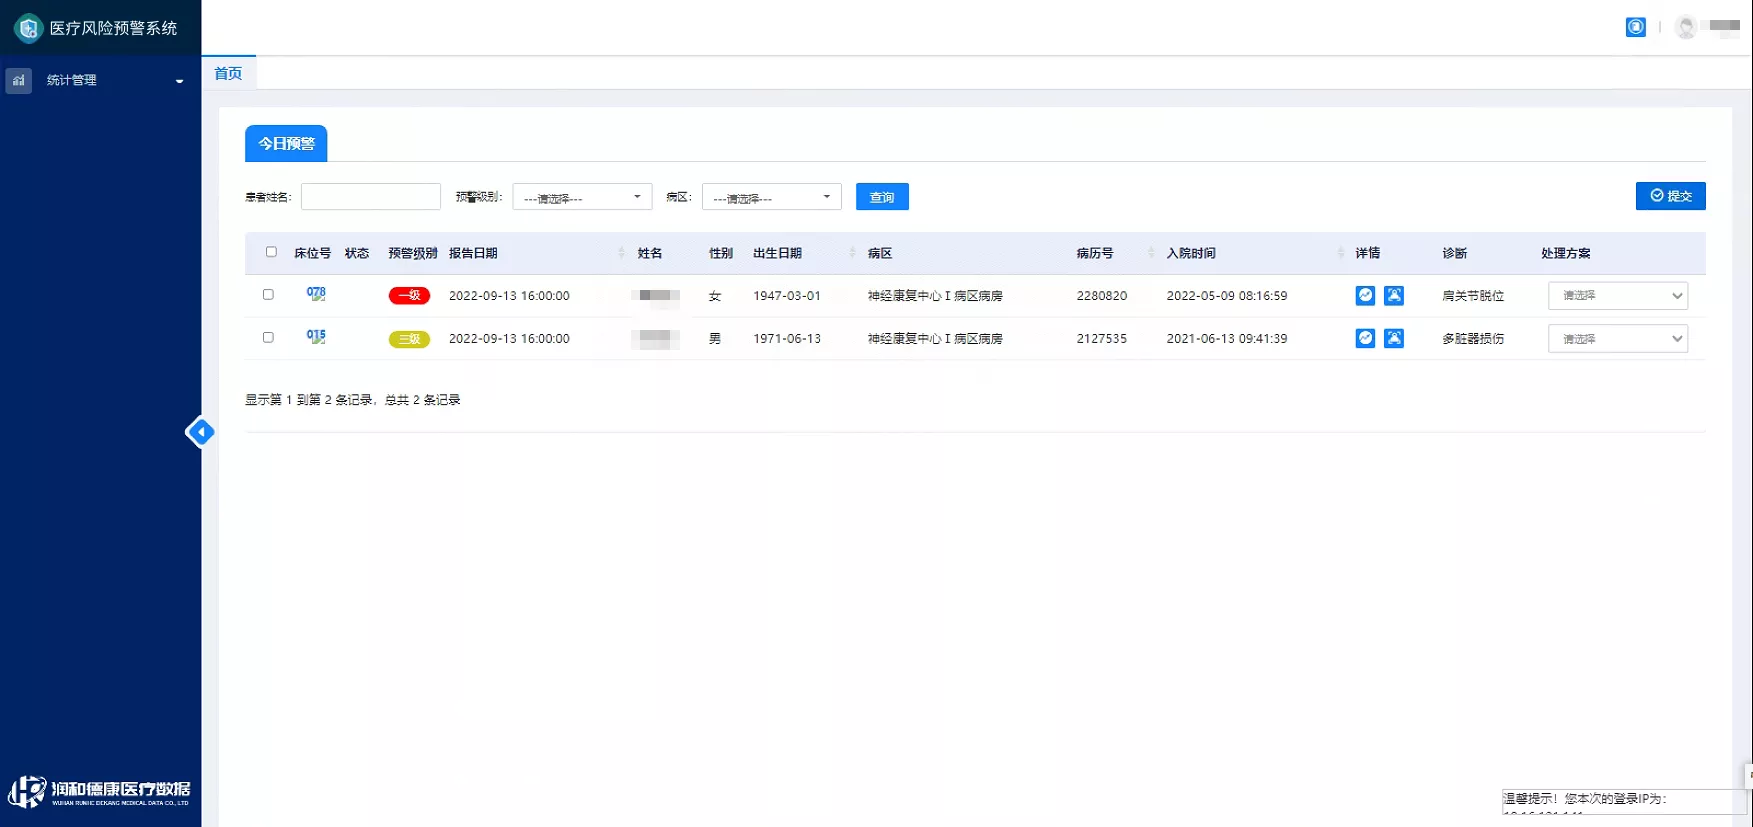Click the 查询 search button
Image resolution: width=1753 pixels, height=827 pixels.
pos(882,197)
